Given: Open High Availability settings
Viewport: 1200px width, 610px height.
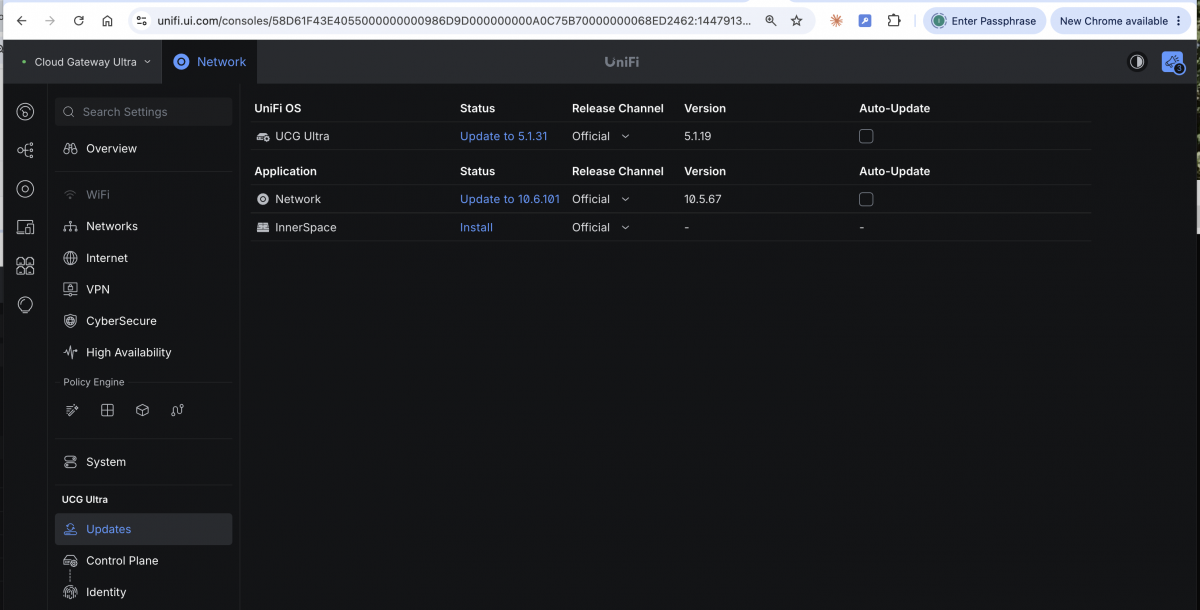Looking at the screenshot, I should coord(143,352).
